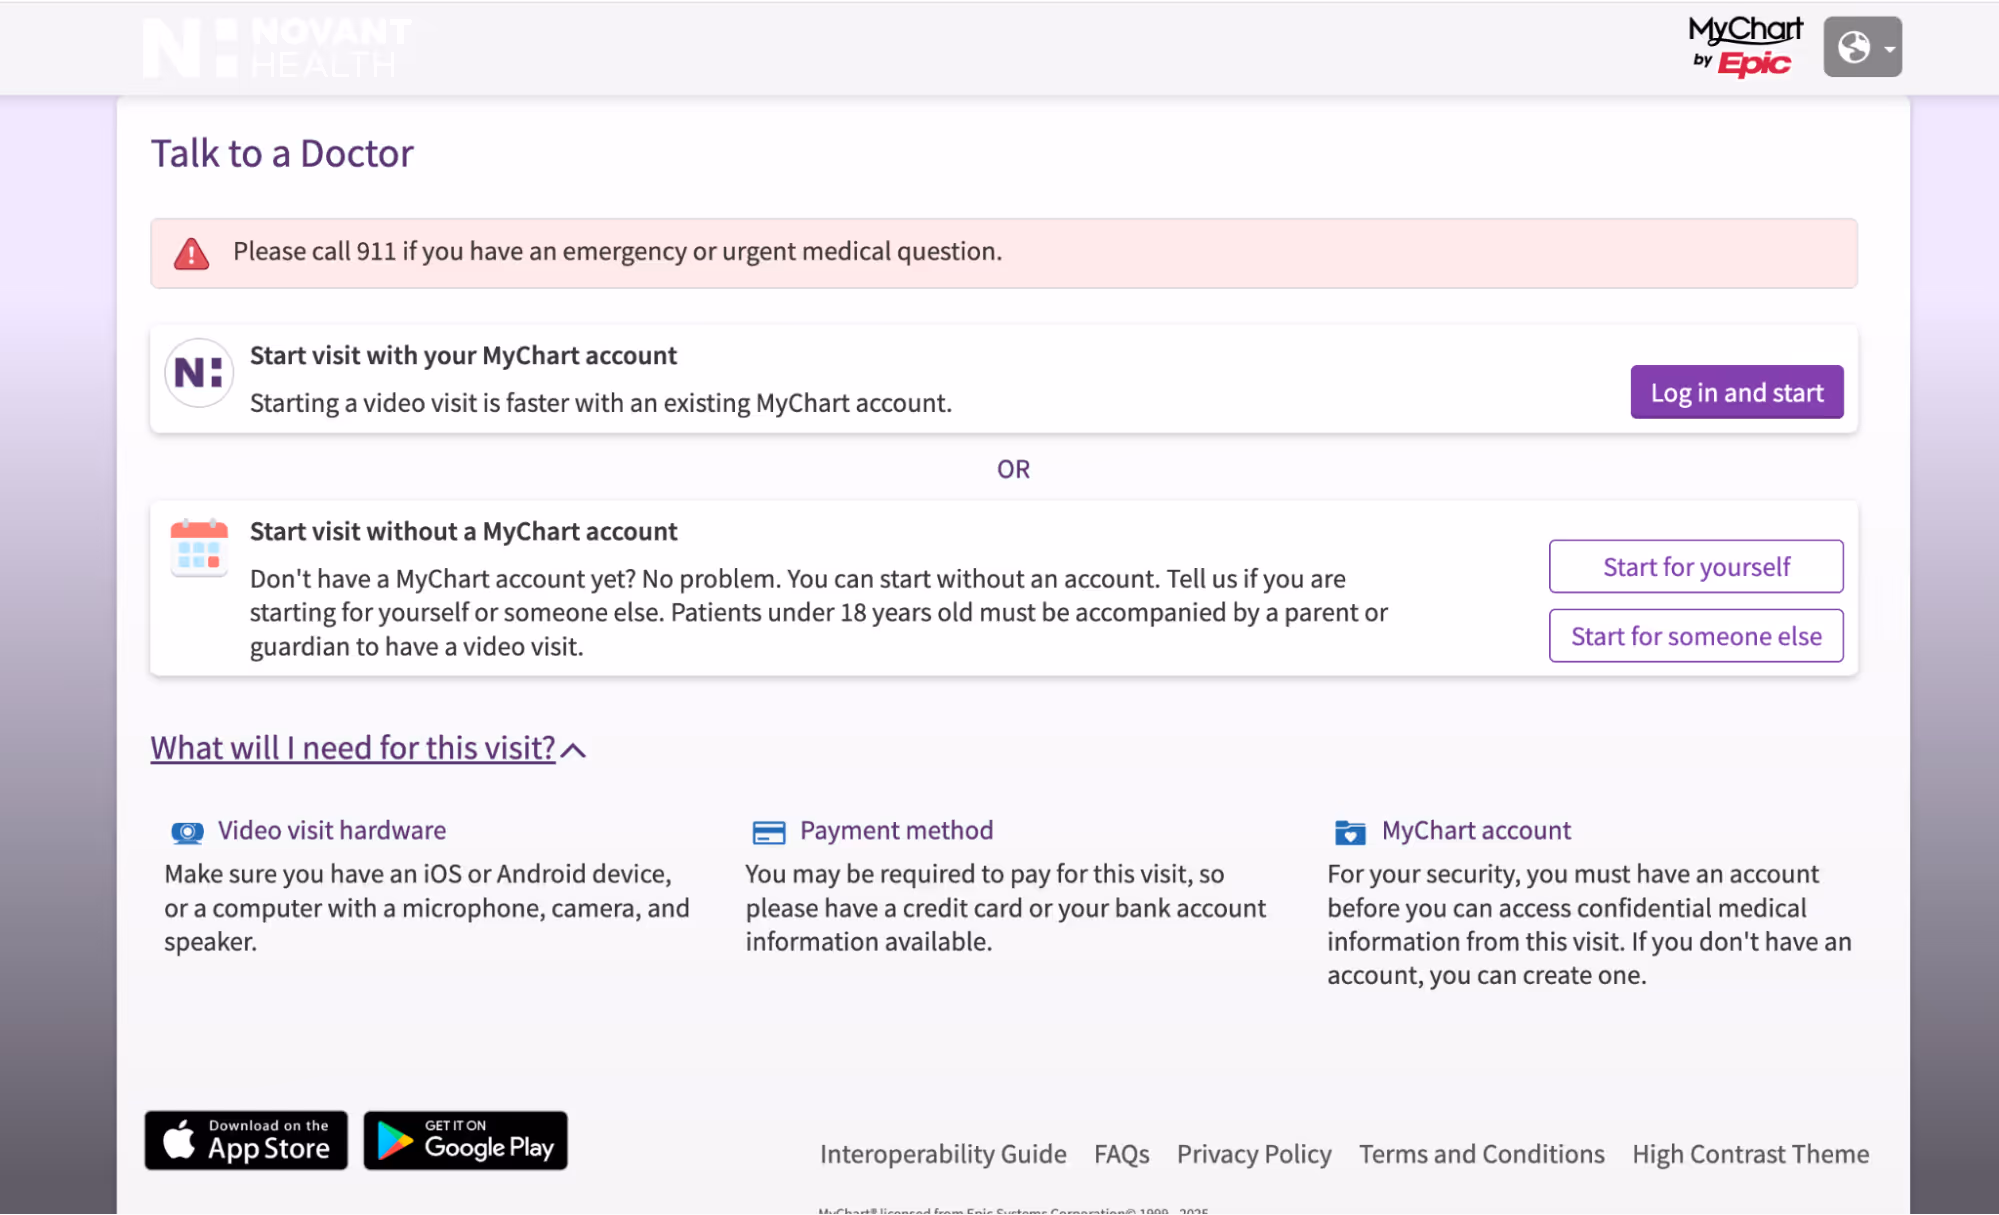The height and width of the screenshot is (1215, 1999).
Task: Select the MyChart account folder icon
Action: 1349,831
